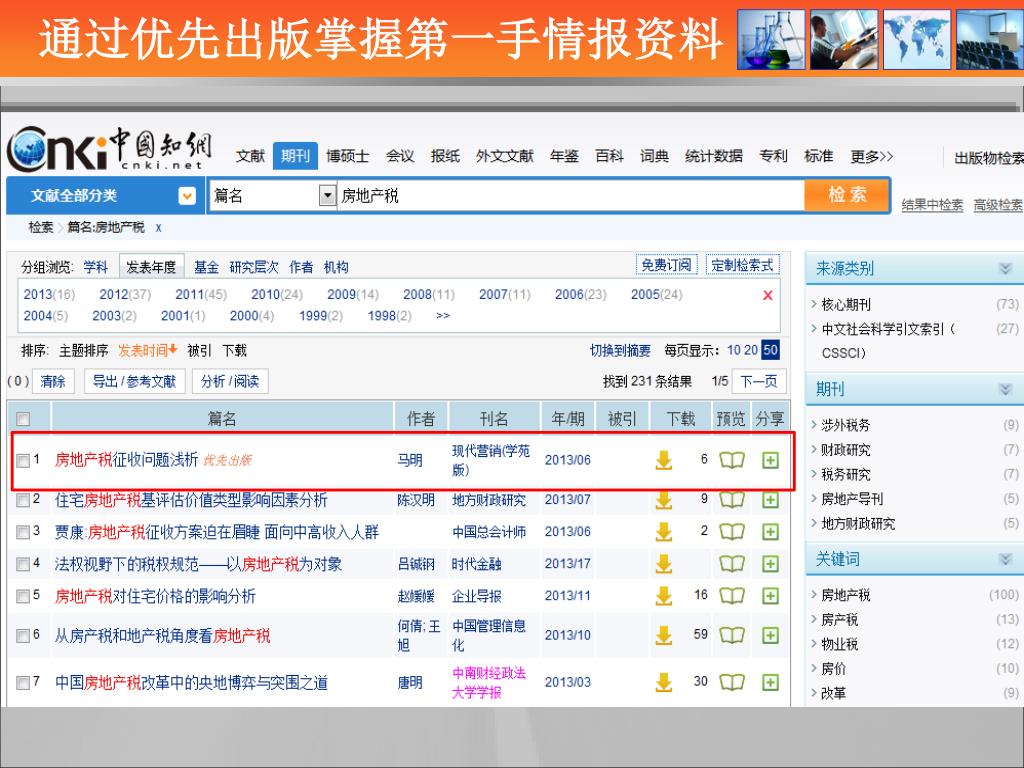Go to 下一页
The height and width of the screenshot is (768, 1024).
click(759, 381)
